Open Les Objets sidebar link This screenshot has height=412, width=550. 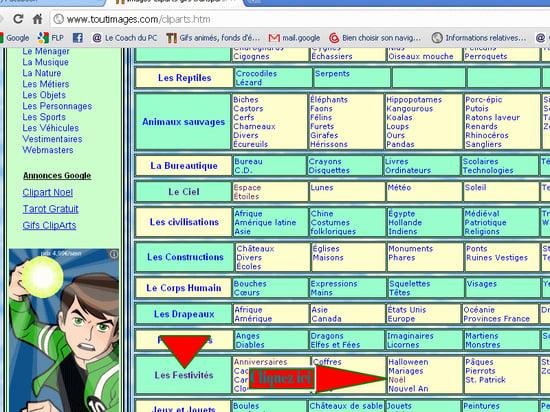44,95
